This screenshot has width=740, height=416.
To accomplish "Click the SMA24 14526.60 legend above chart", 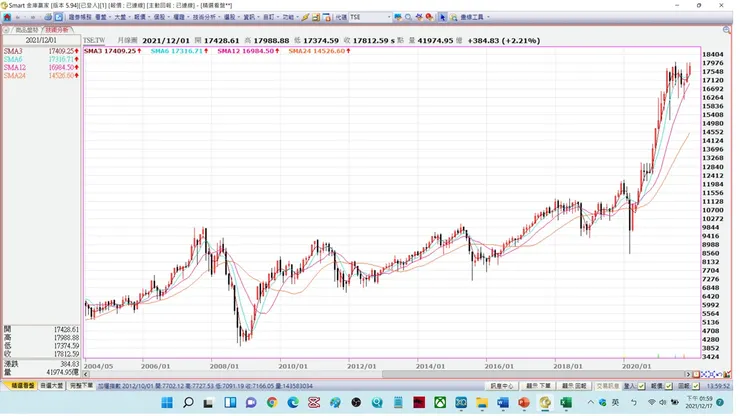I will pyautogui.click(x=320, y=51).
